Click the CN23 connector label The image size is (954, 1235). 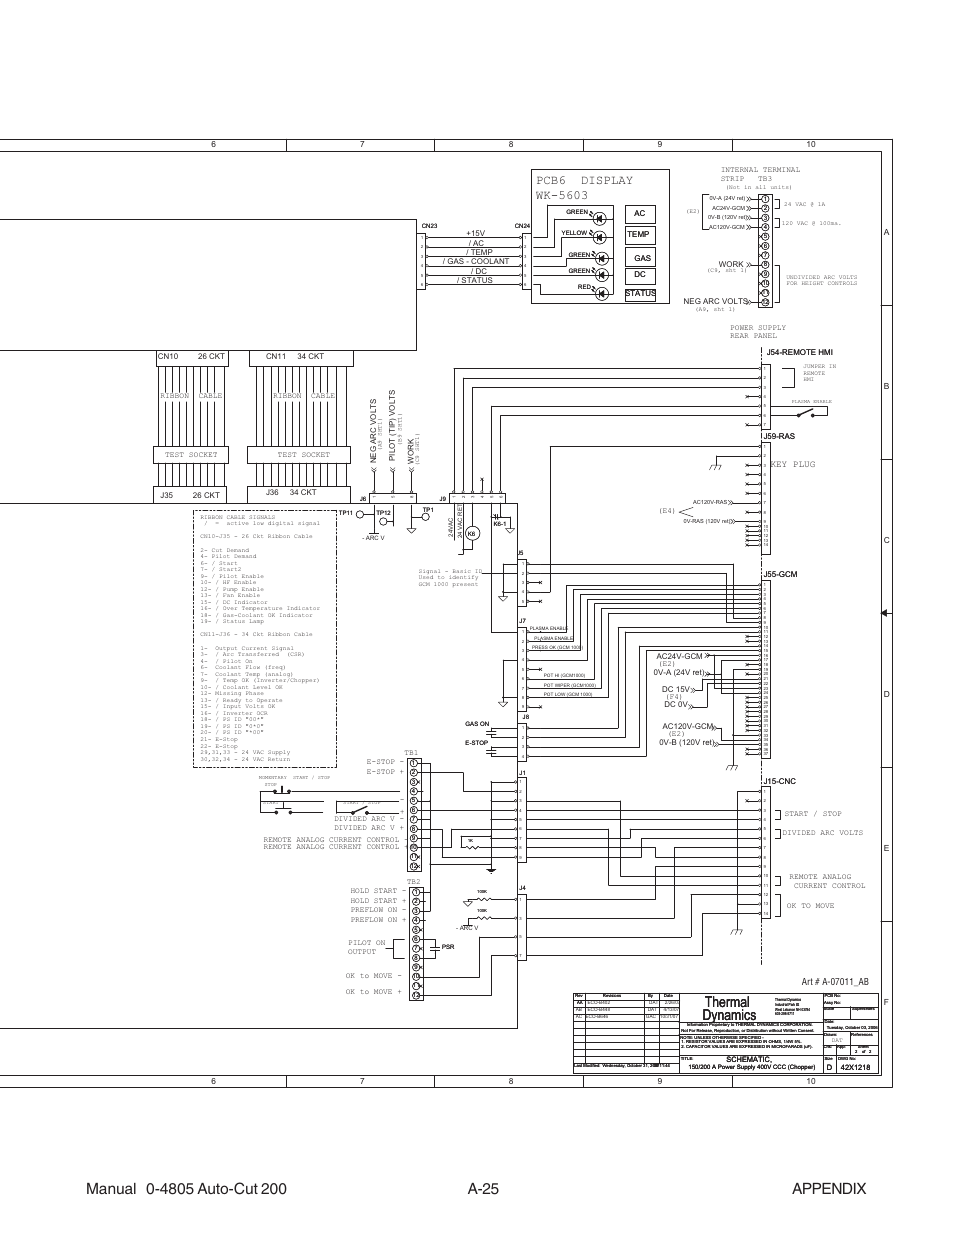click(x=430, y=226)
